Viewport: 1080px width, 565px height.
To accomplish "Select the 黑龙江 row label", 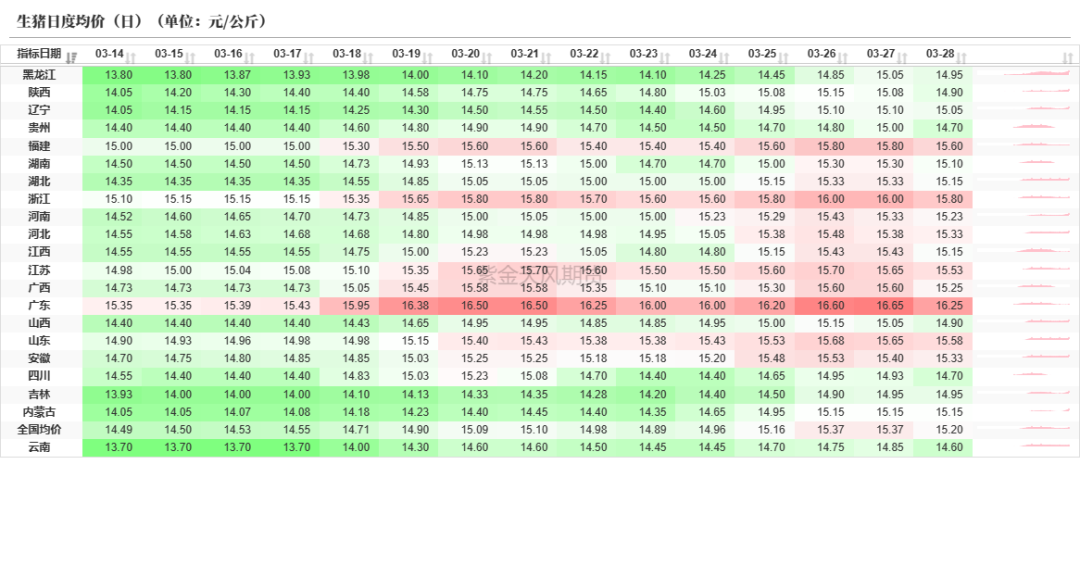I will click(x=39, y=74).
